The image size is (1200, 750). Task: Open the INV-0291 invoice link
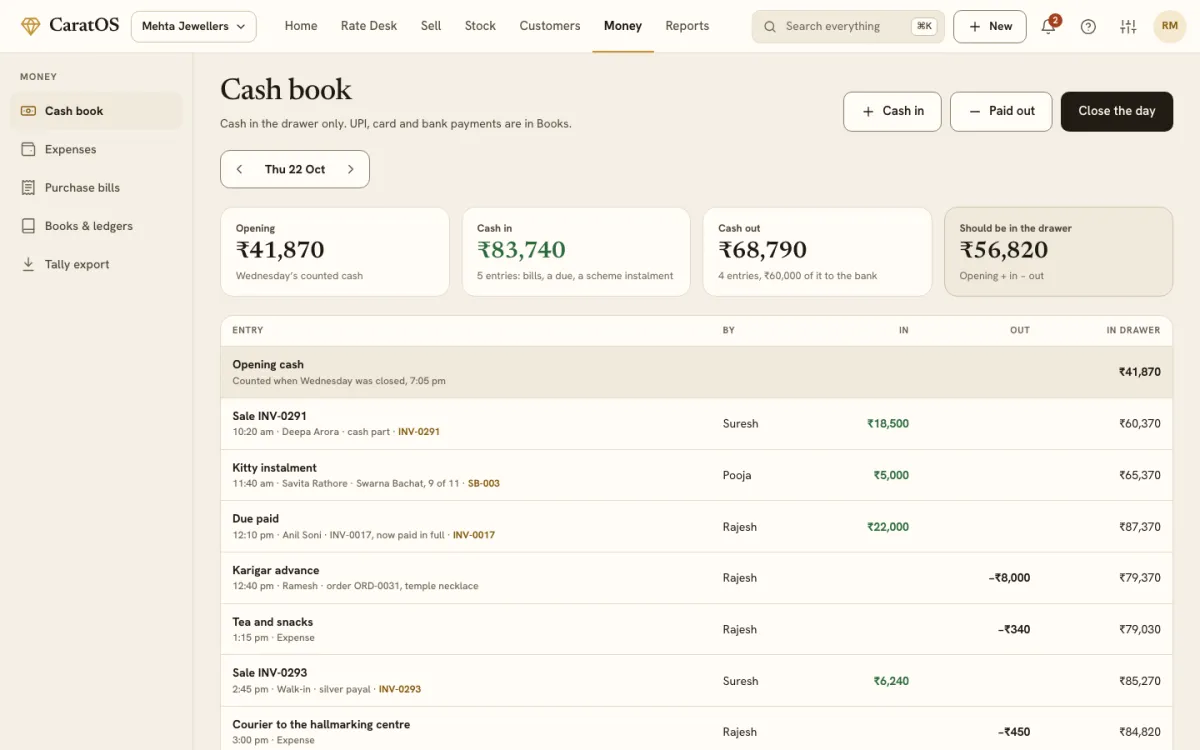[419, 432]
